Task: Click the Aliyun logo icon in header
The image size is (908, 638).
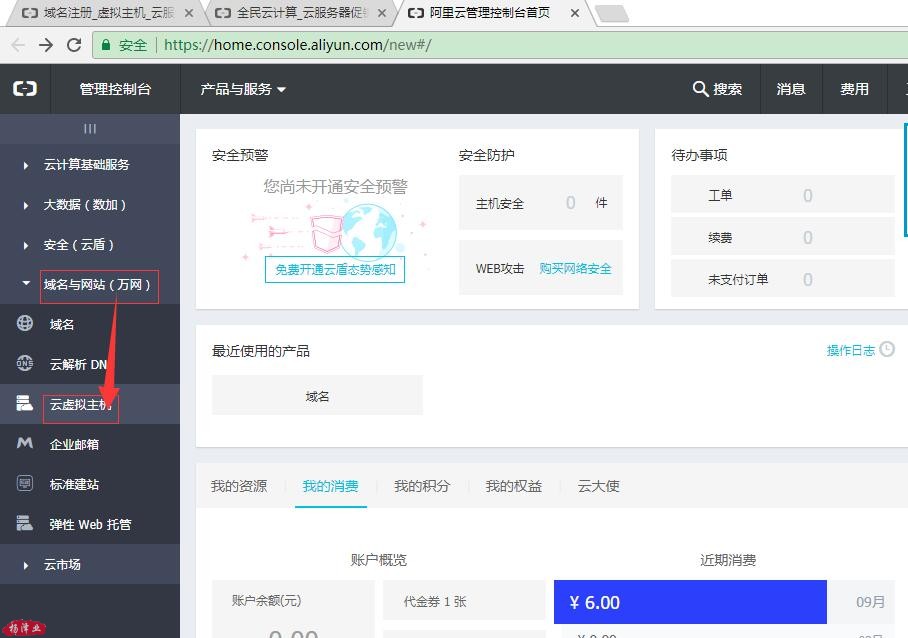Action: click(x=25, y=89)
